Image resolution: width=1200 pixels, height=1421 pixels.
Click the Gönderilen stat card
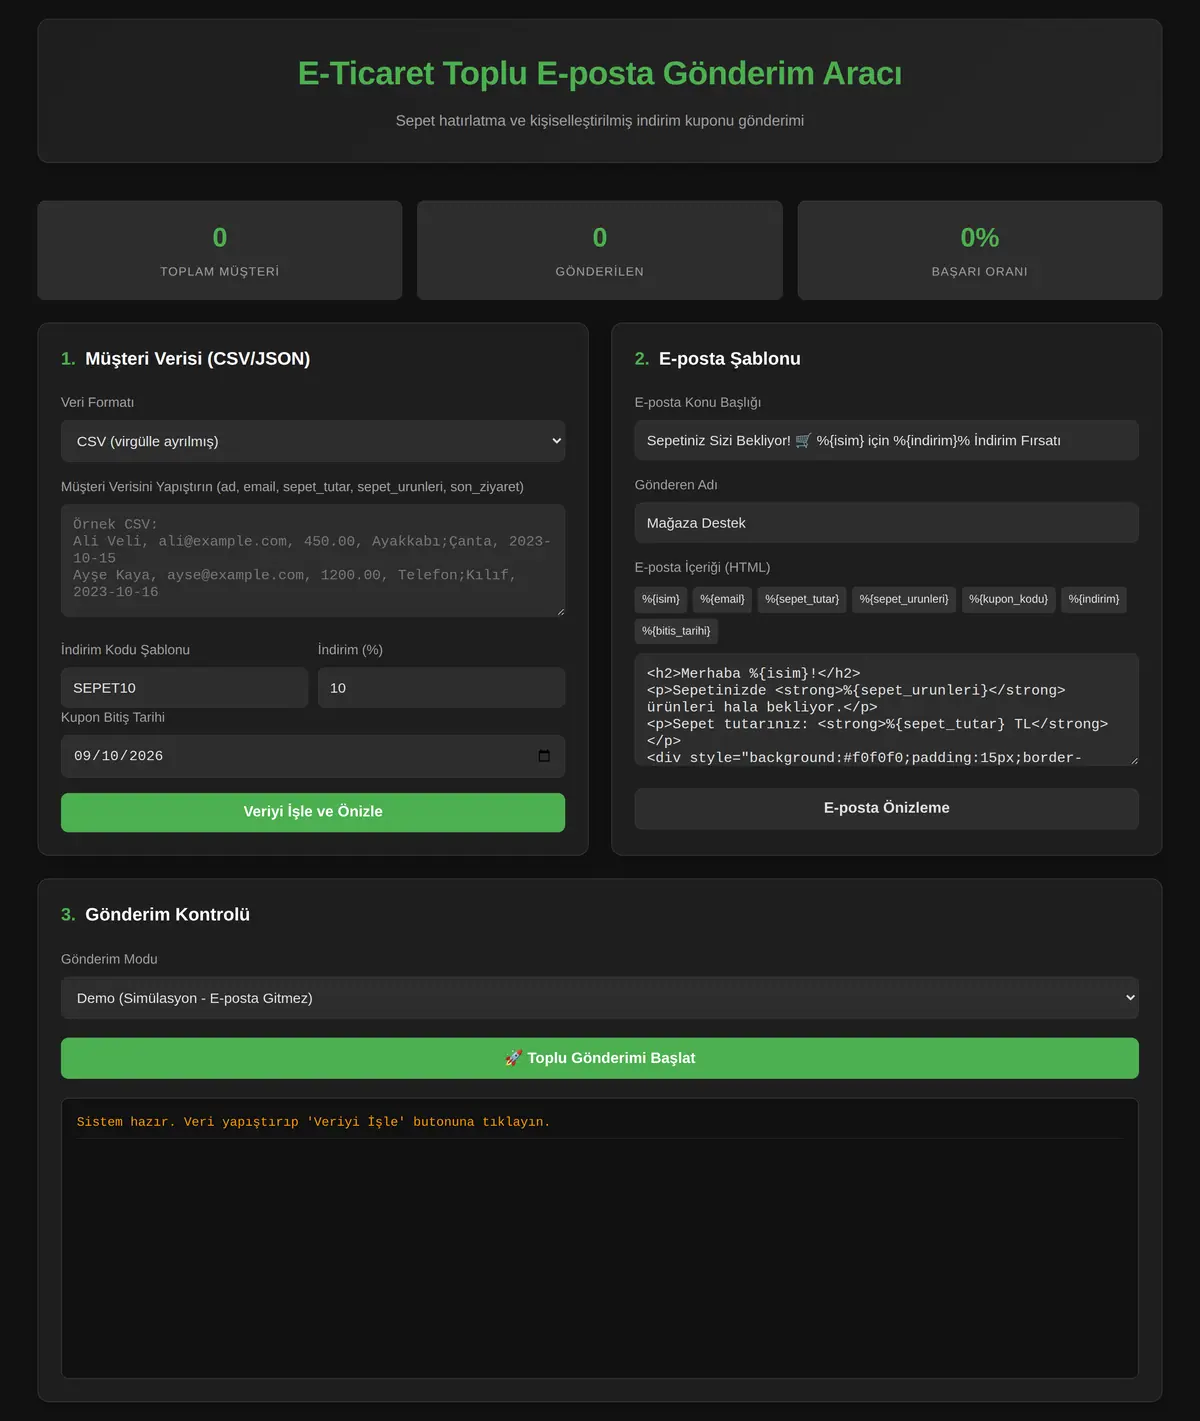point(600,250)
